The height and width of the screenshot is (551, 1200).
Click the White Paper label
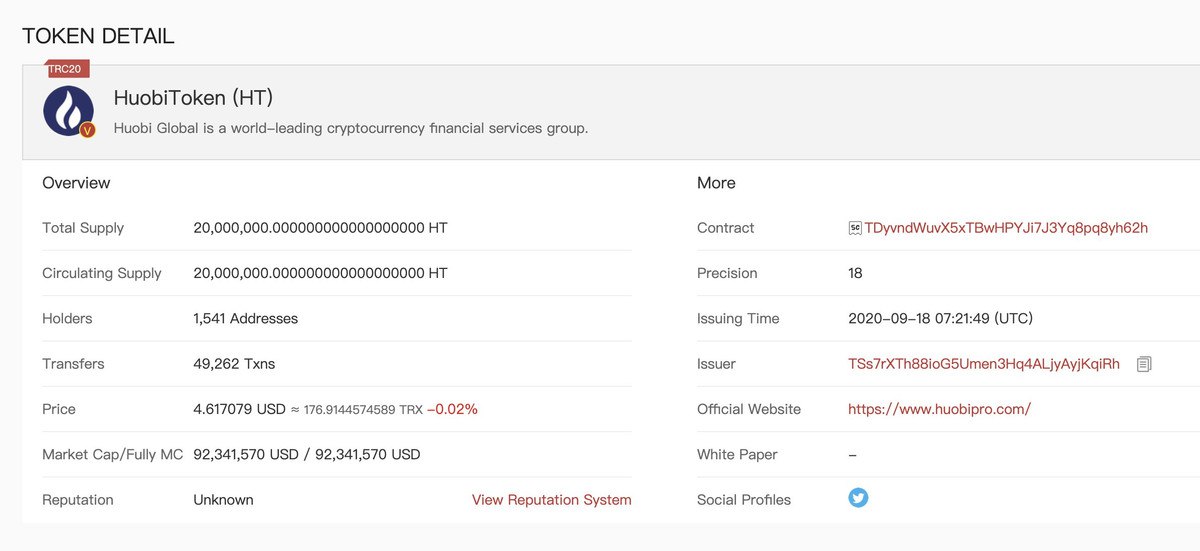pos(737,455)
